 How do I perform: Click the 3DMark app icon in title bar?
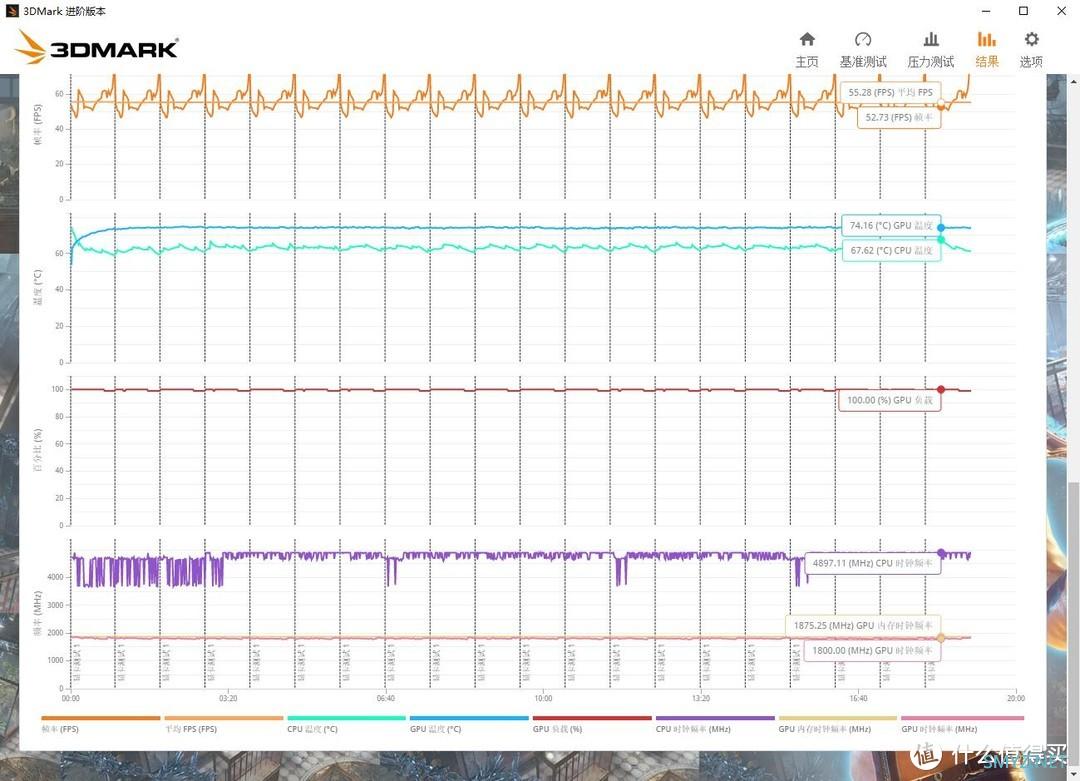(x=12, y=11)
